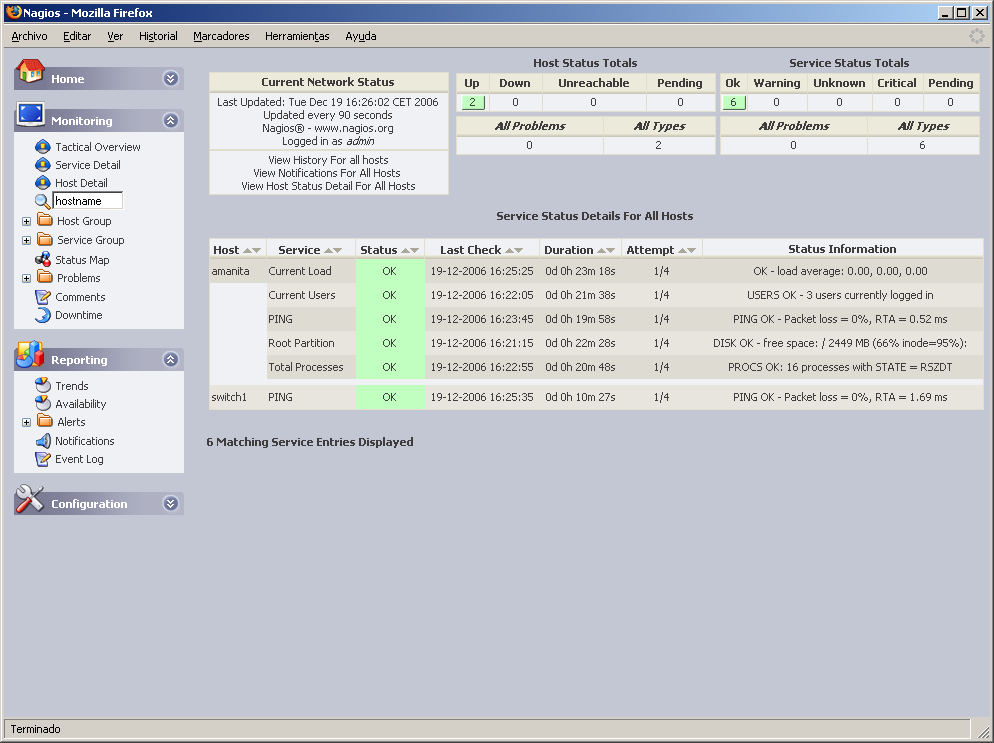Open View Host Status Detail For All Hosts
The width and height of the screenshot is (994, 743).
tap(328, 186)
